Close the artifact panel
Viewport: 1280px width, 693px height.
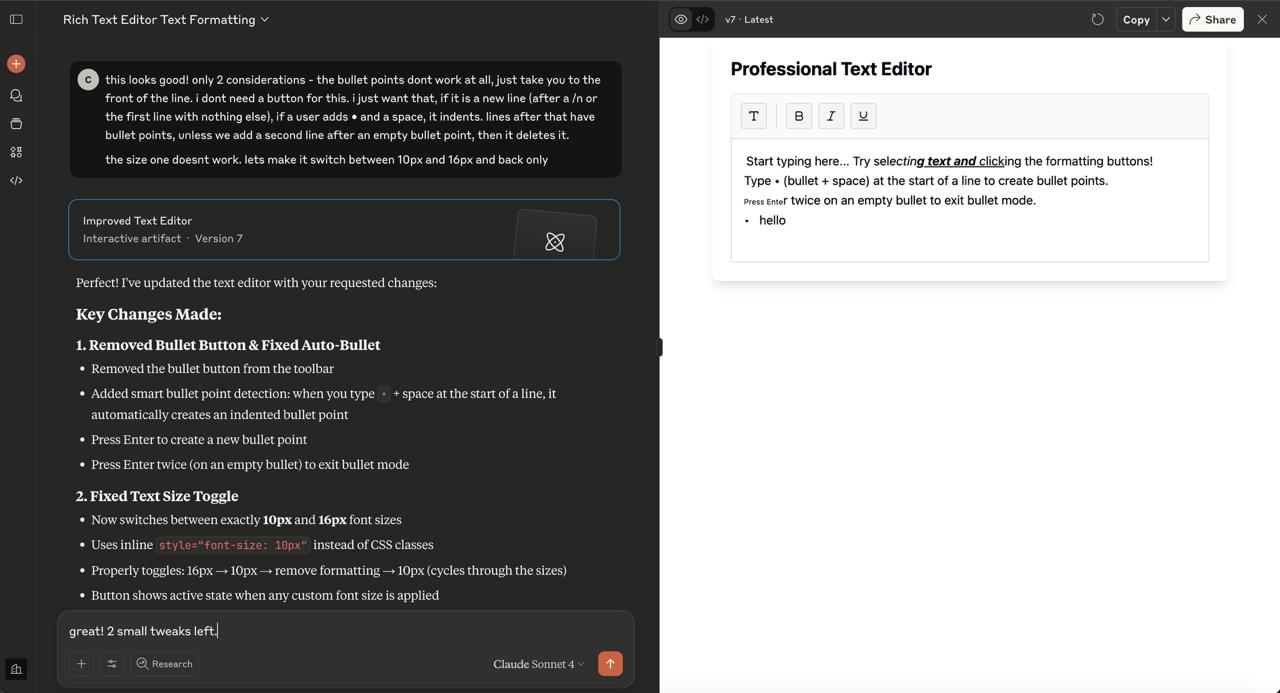tap(1262, 19)
